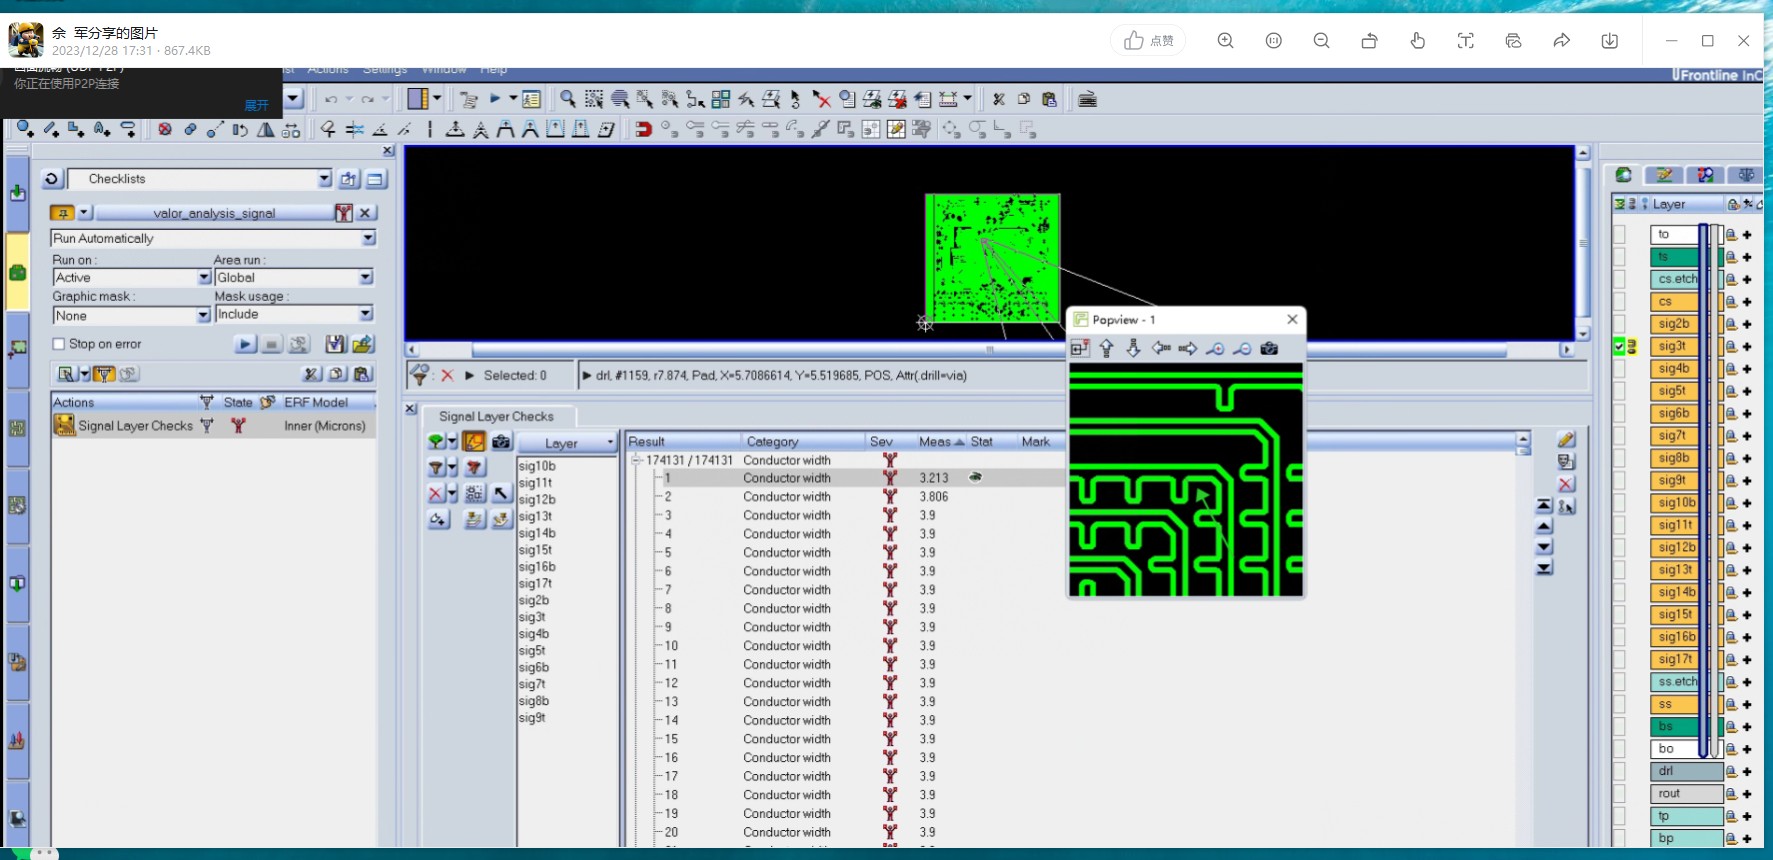
Task: Click Popview move-up arrow icon
Action: [x=1106, y=348]
